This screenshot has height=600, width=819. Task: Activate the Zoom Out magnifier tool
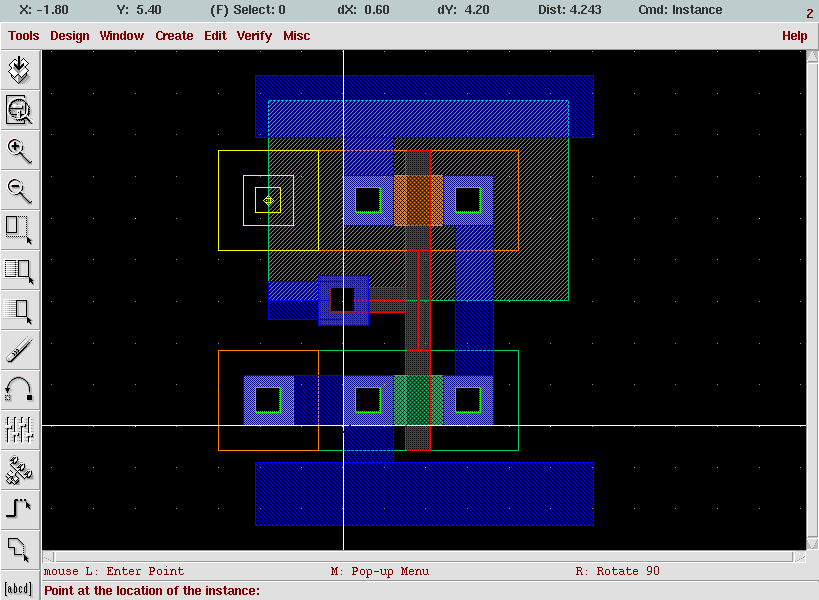tap(20, 190)
